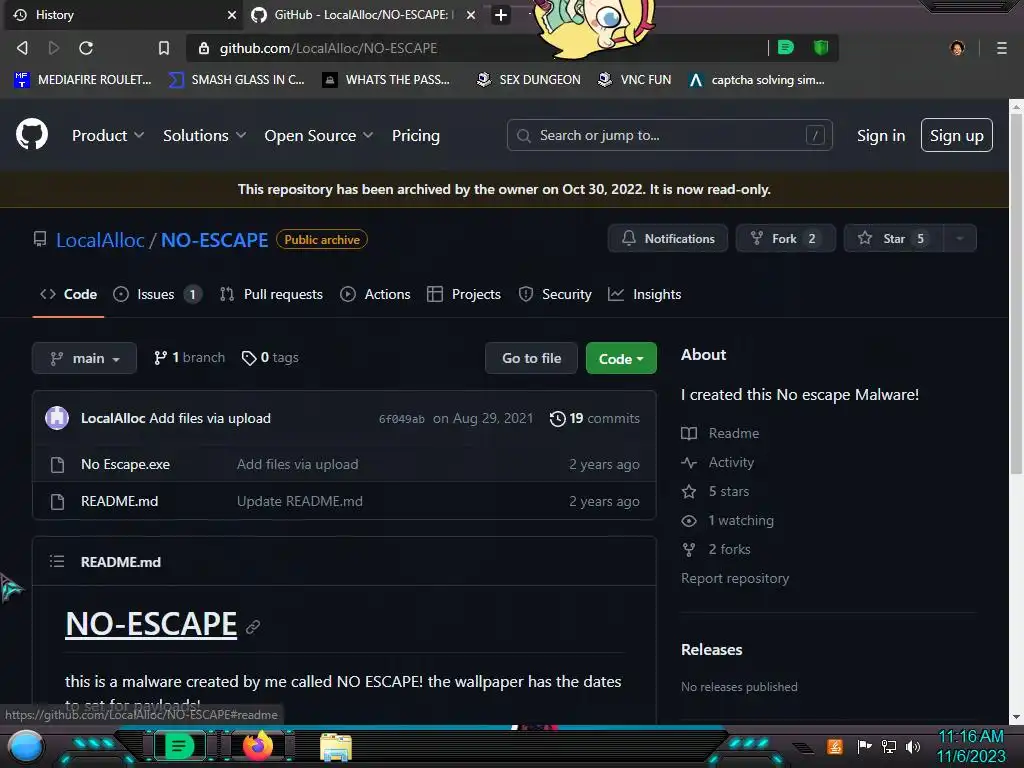Click the network tray icon
The image size is (1024, 768).
pyautogui.click(x=889, y=746)
